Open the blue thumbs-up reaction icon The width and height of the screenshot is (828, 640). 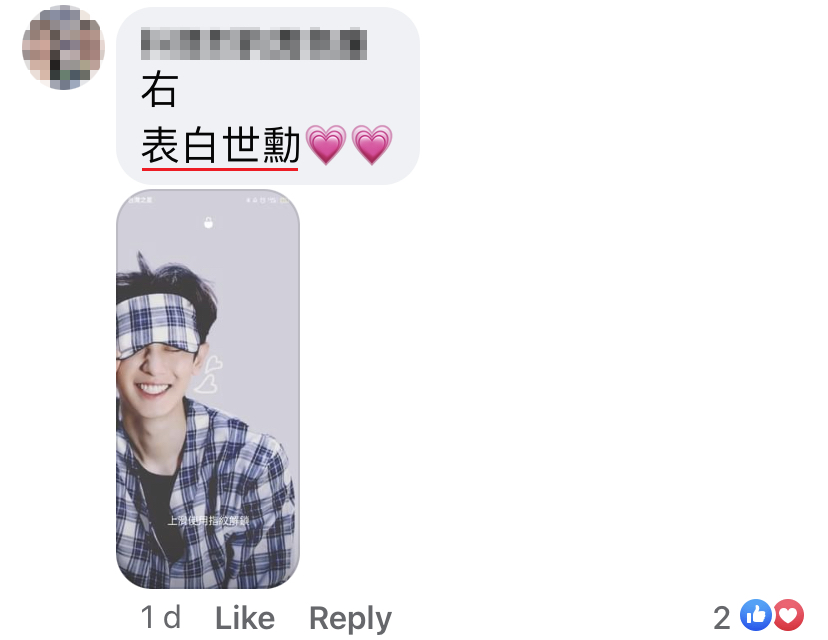756,615
